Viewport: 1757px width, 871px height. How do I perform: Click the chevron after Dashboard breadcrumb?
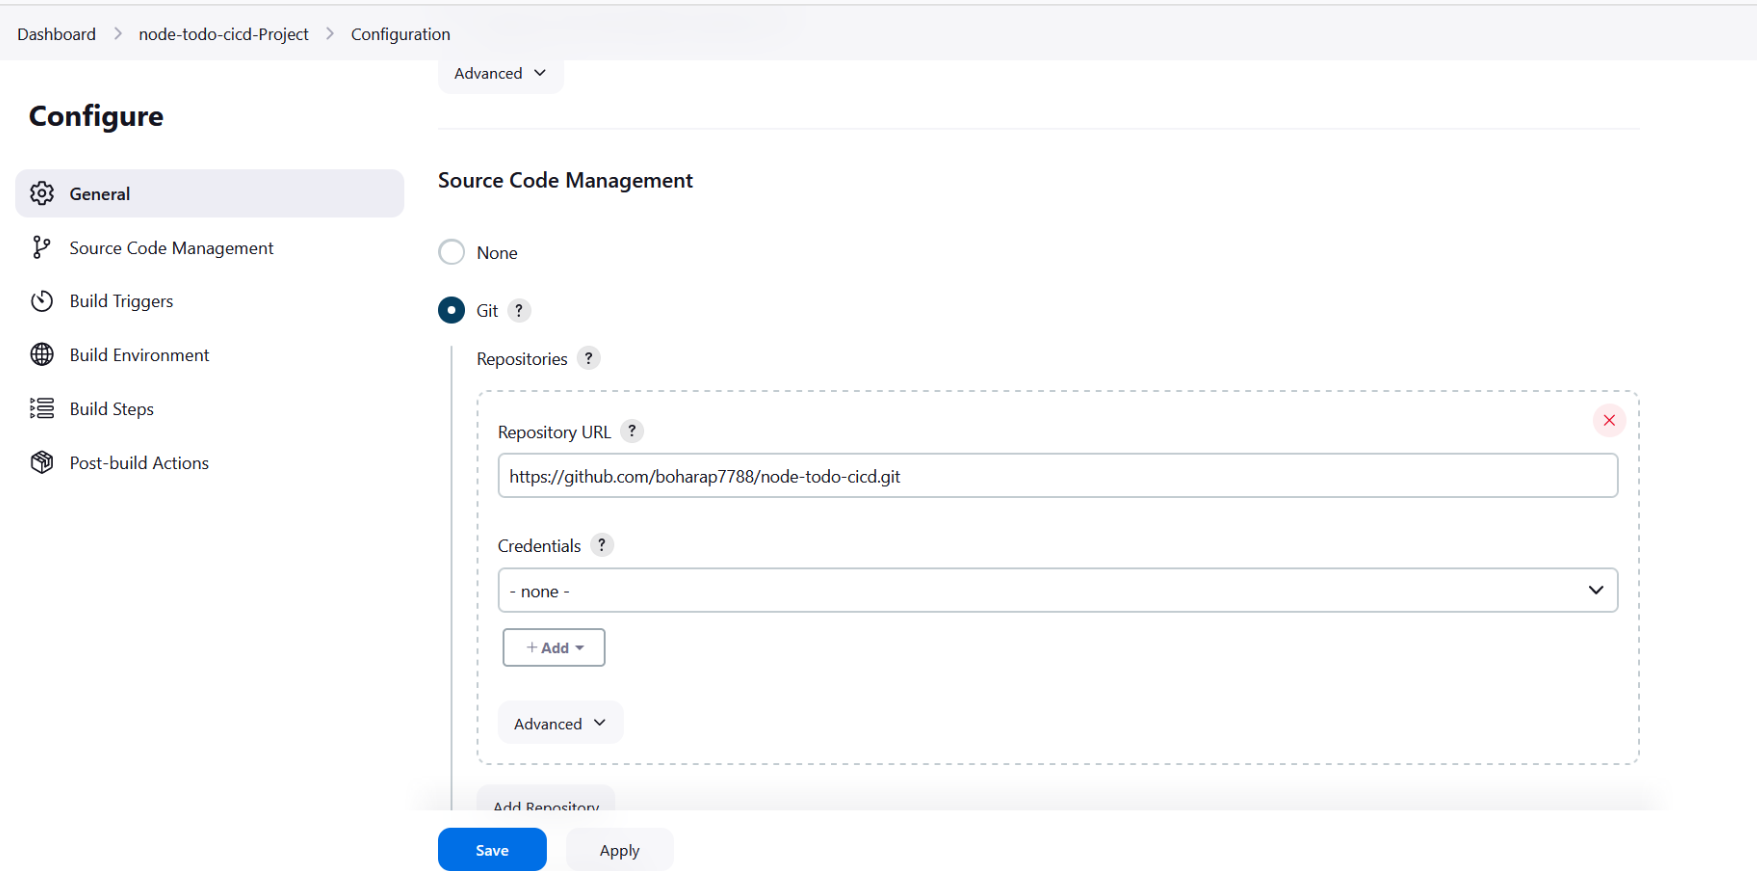(x=118, y=34)
